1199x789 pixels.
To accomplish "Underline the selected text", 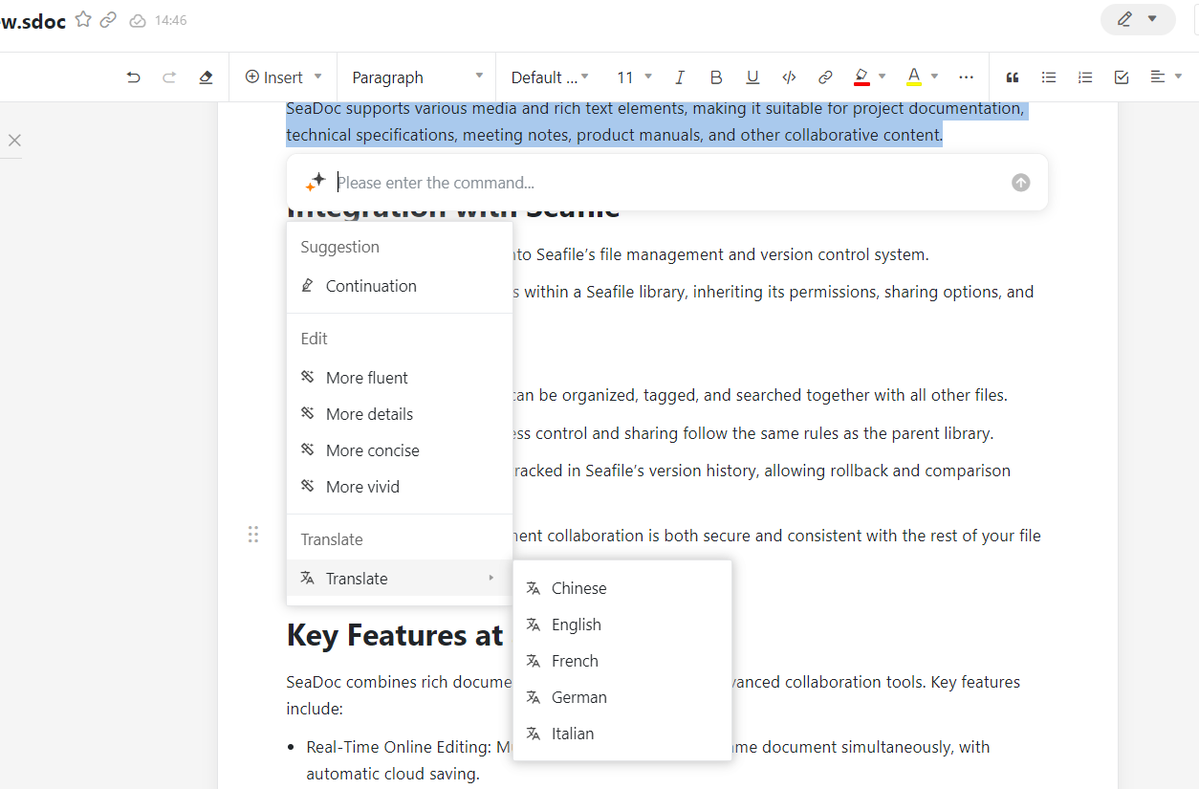I will click(x=752, y=77).
